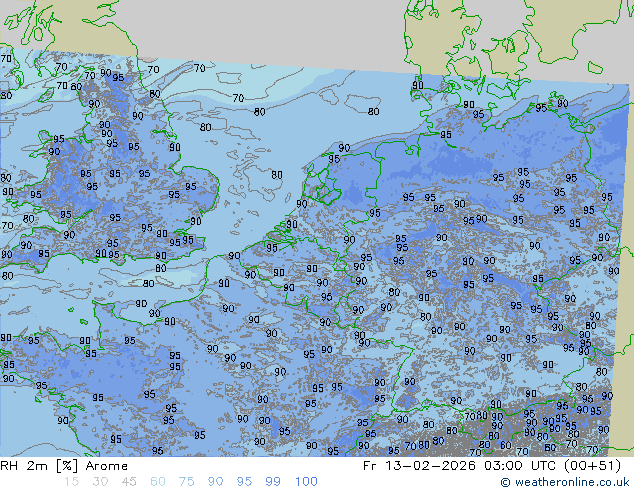
Task: Select the legend value 30
Action: (100, 482)
